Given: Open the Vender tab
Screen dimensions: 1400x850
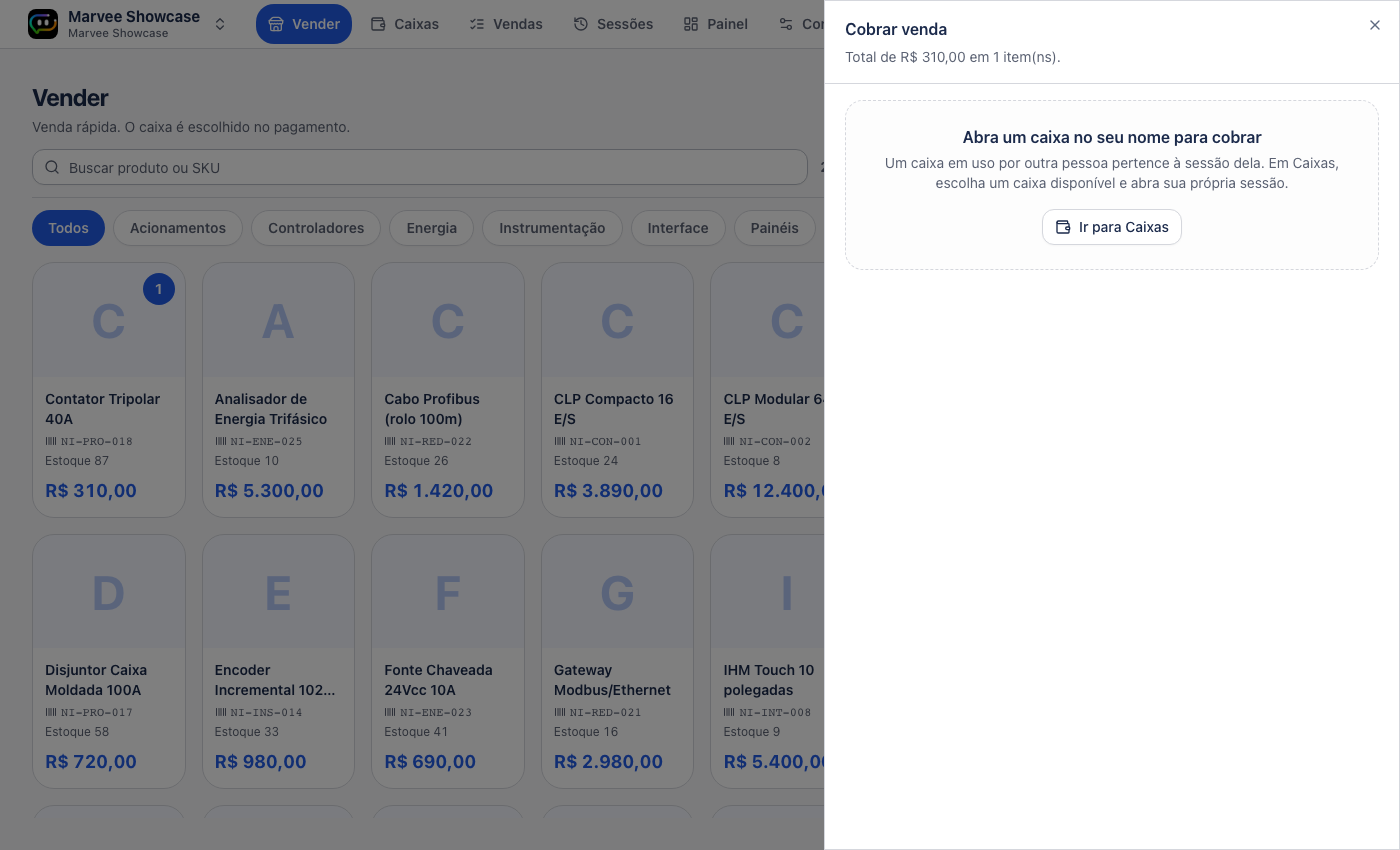Looking at the screenshot, I should pos(304,24).
